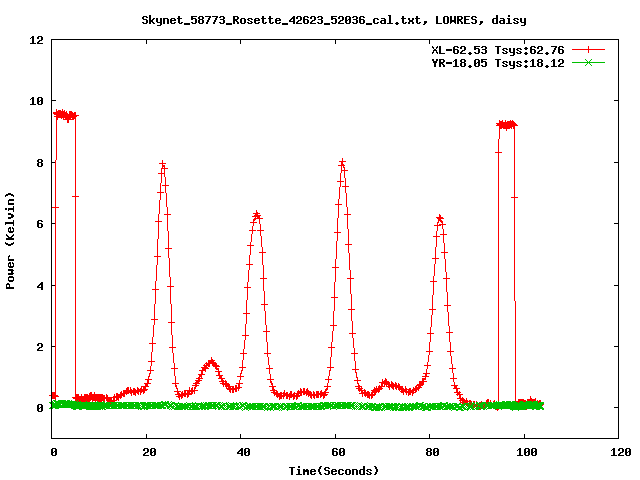Click the x-axis tick label 40
This screenshot has width=640, height=480.
tap(244, 452)
